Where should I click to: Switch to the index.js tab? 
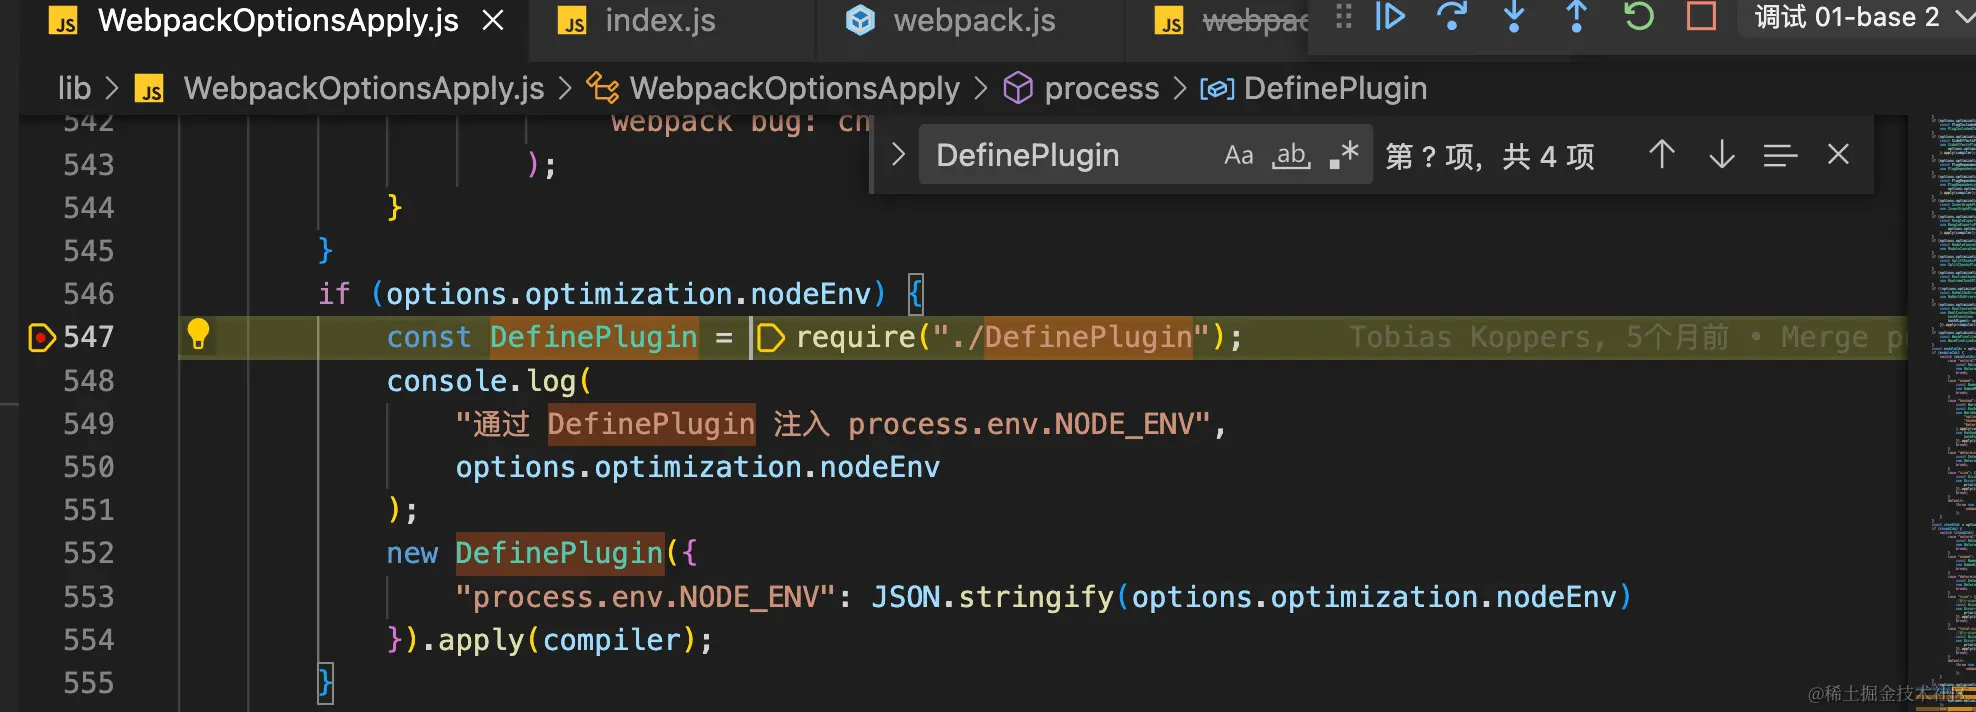(x=660, y=21)
